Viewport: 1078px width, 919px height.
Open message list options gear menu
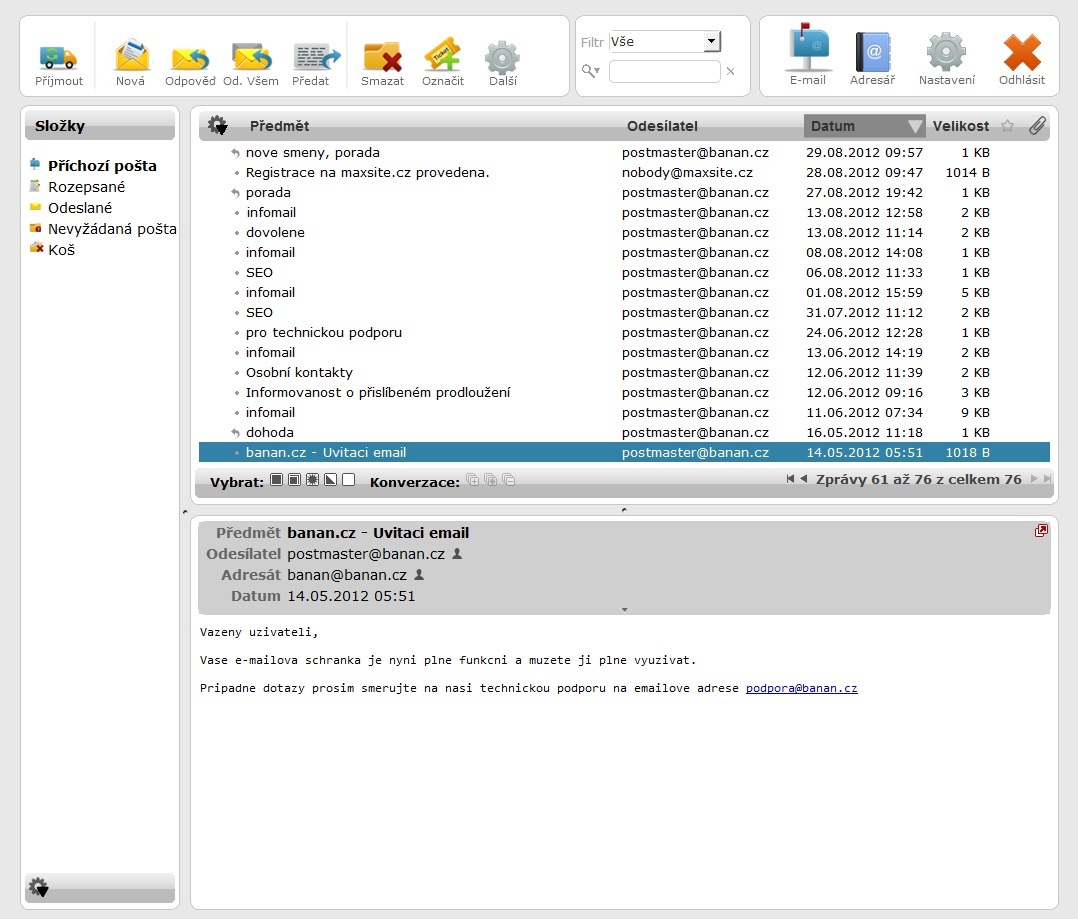point(217,126)
